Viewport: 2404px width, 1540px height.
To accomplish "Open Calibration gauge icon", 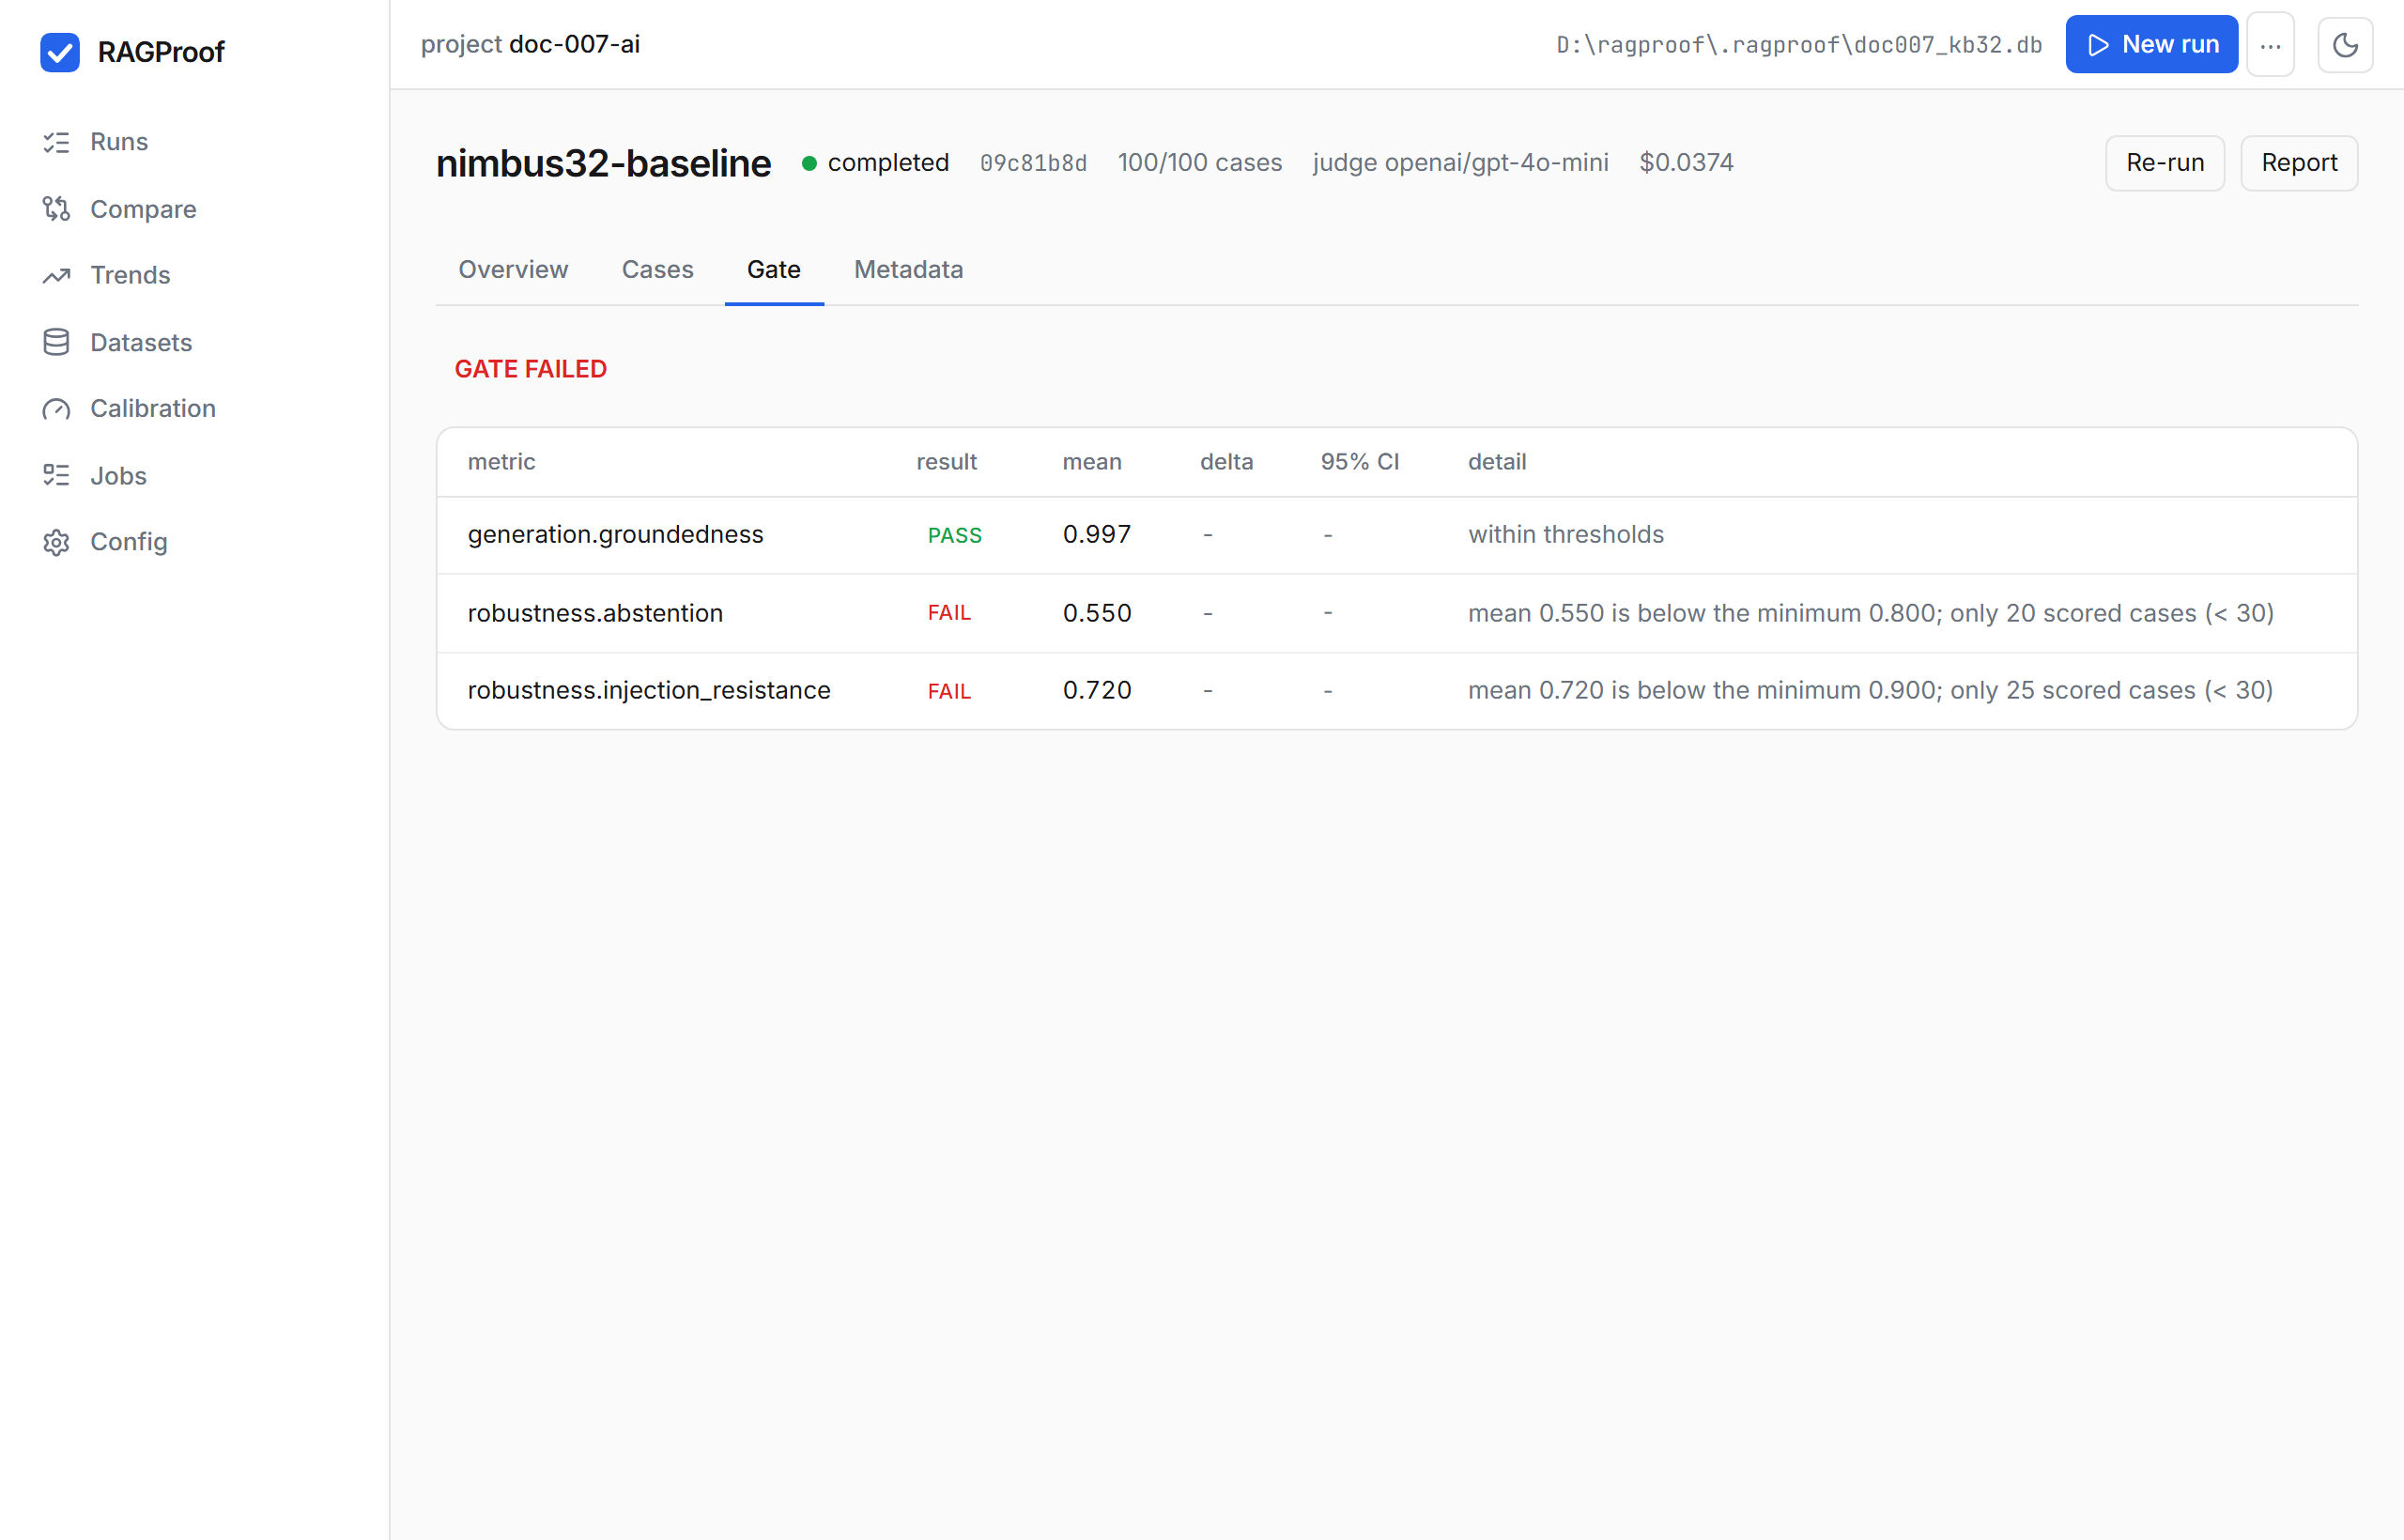I will pyautogui.click(x=56, y=408).
